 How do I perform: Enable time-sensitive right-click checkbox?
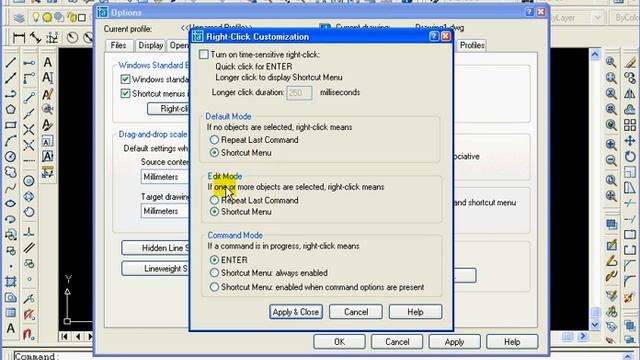click(204, 54)
